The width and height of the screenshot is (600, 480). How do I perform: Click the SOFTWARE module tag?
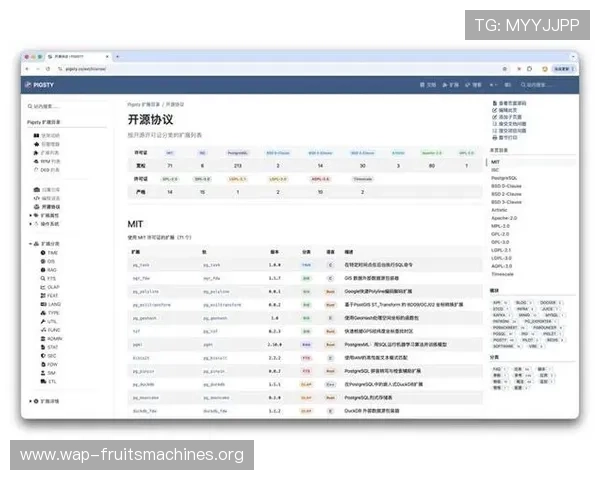point(506,346)
